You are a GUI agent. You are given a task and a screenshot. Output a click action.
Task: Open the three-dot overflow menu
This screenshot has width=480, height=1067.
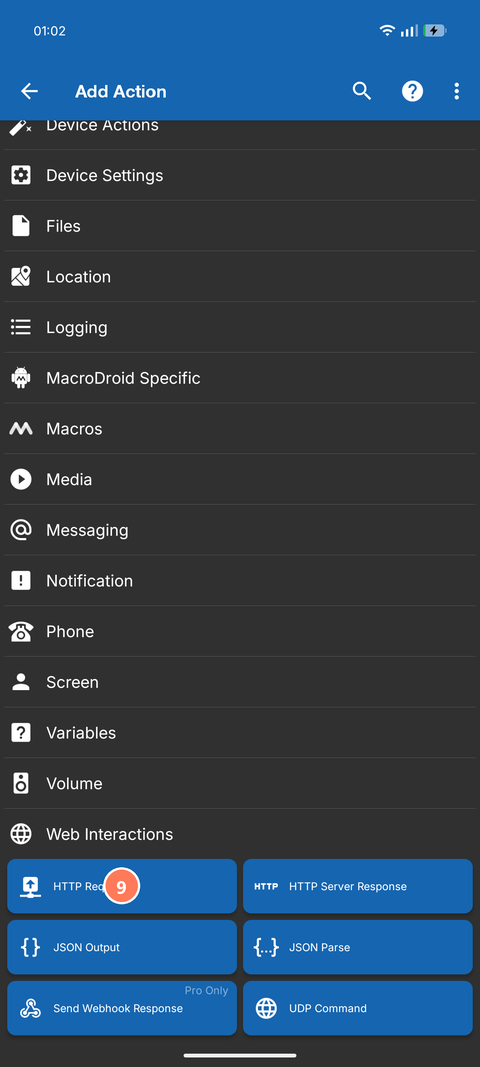pos(456,91)
